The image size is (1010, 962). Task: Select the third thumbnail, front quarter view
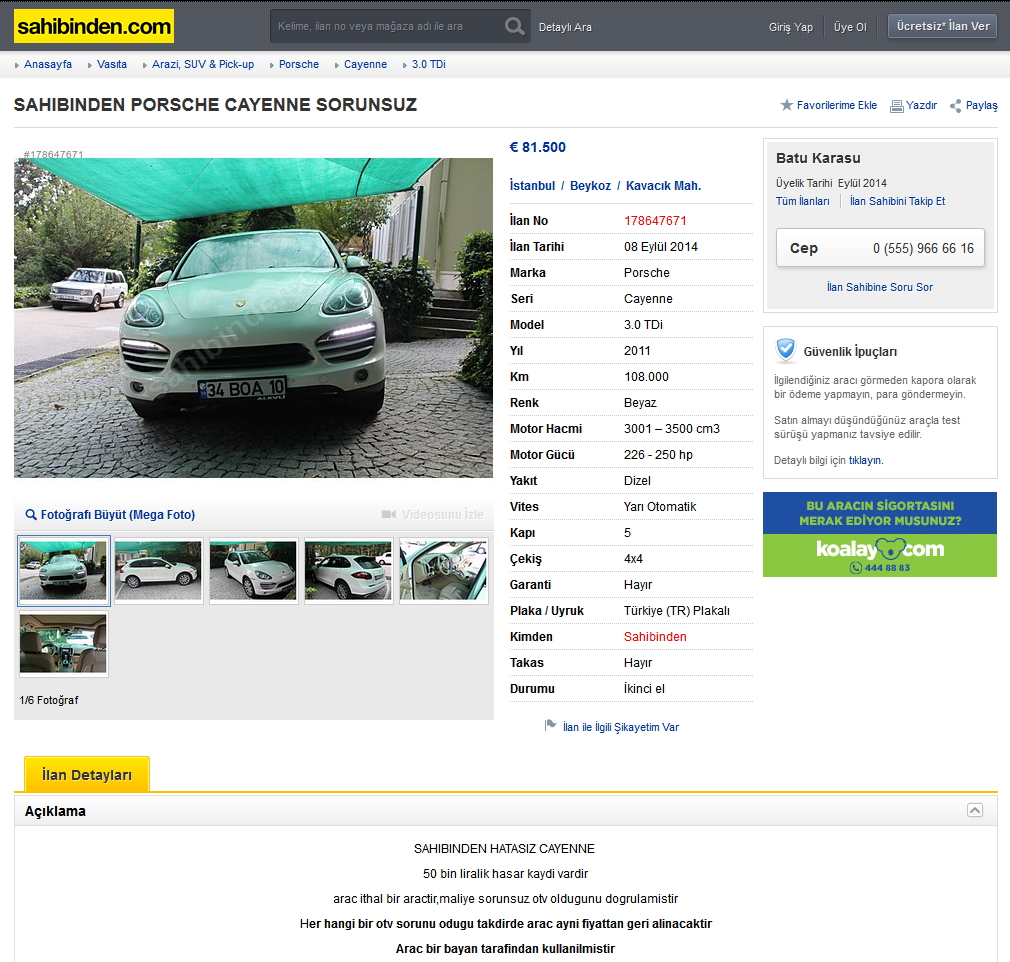(253, 571)
